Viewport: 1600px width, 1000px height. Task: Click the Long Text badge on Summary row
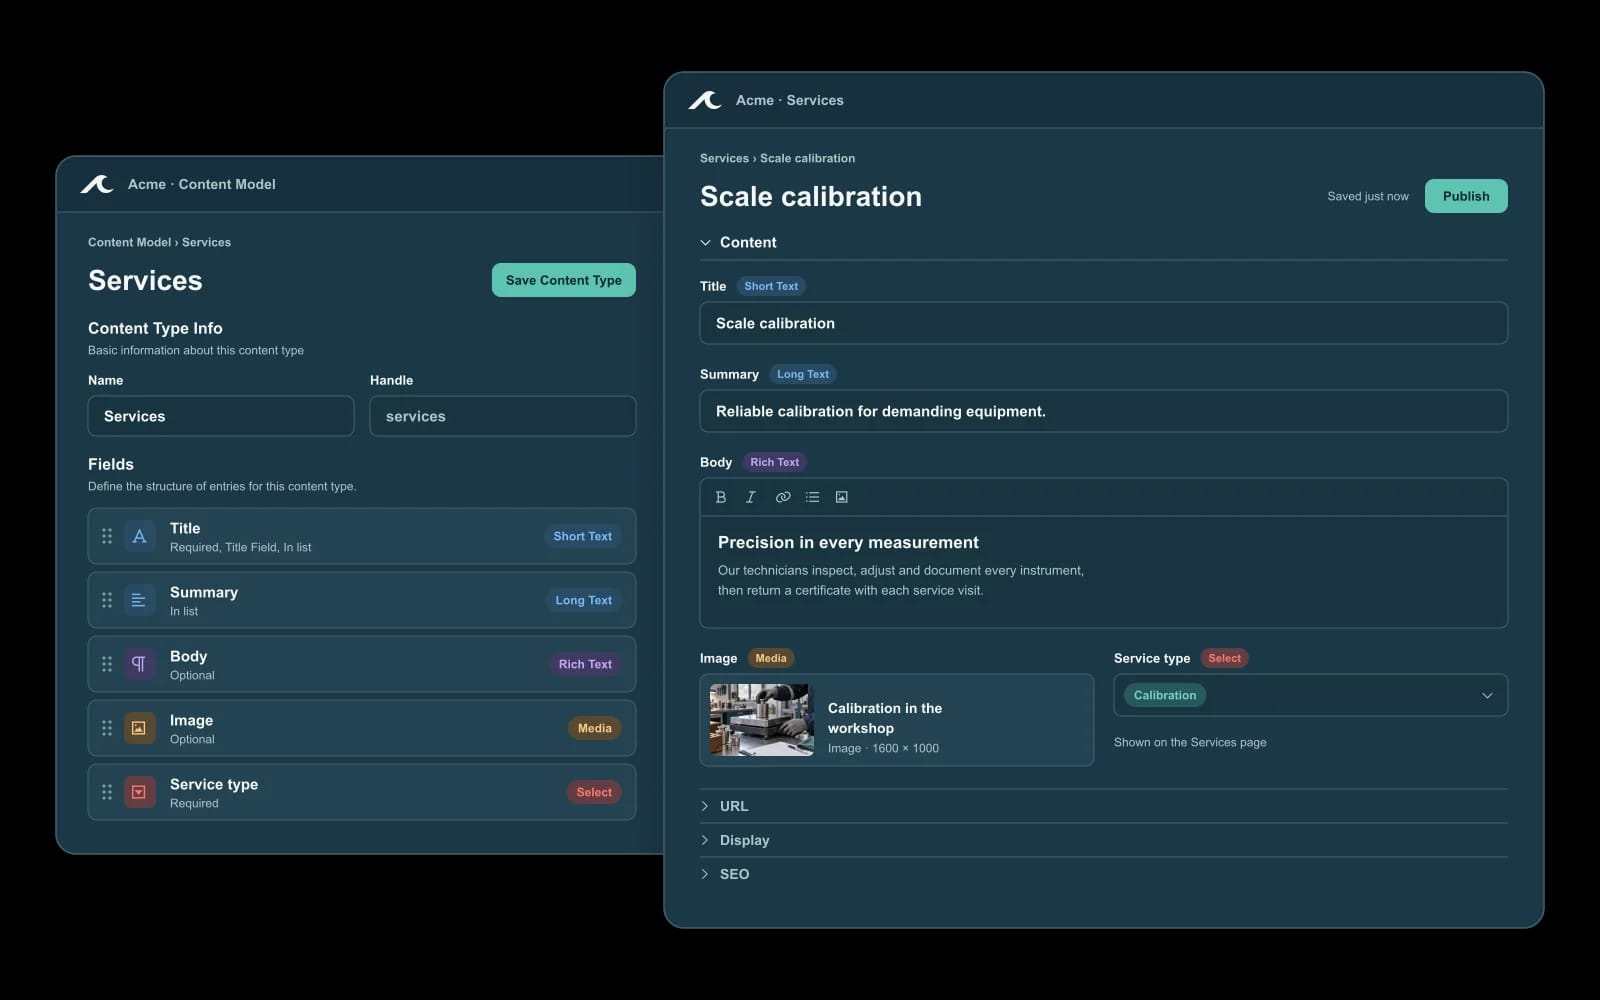[584, 600]
